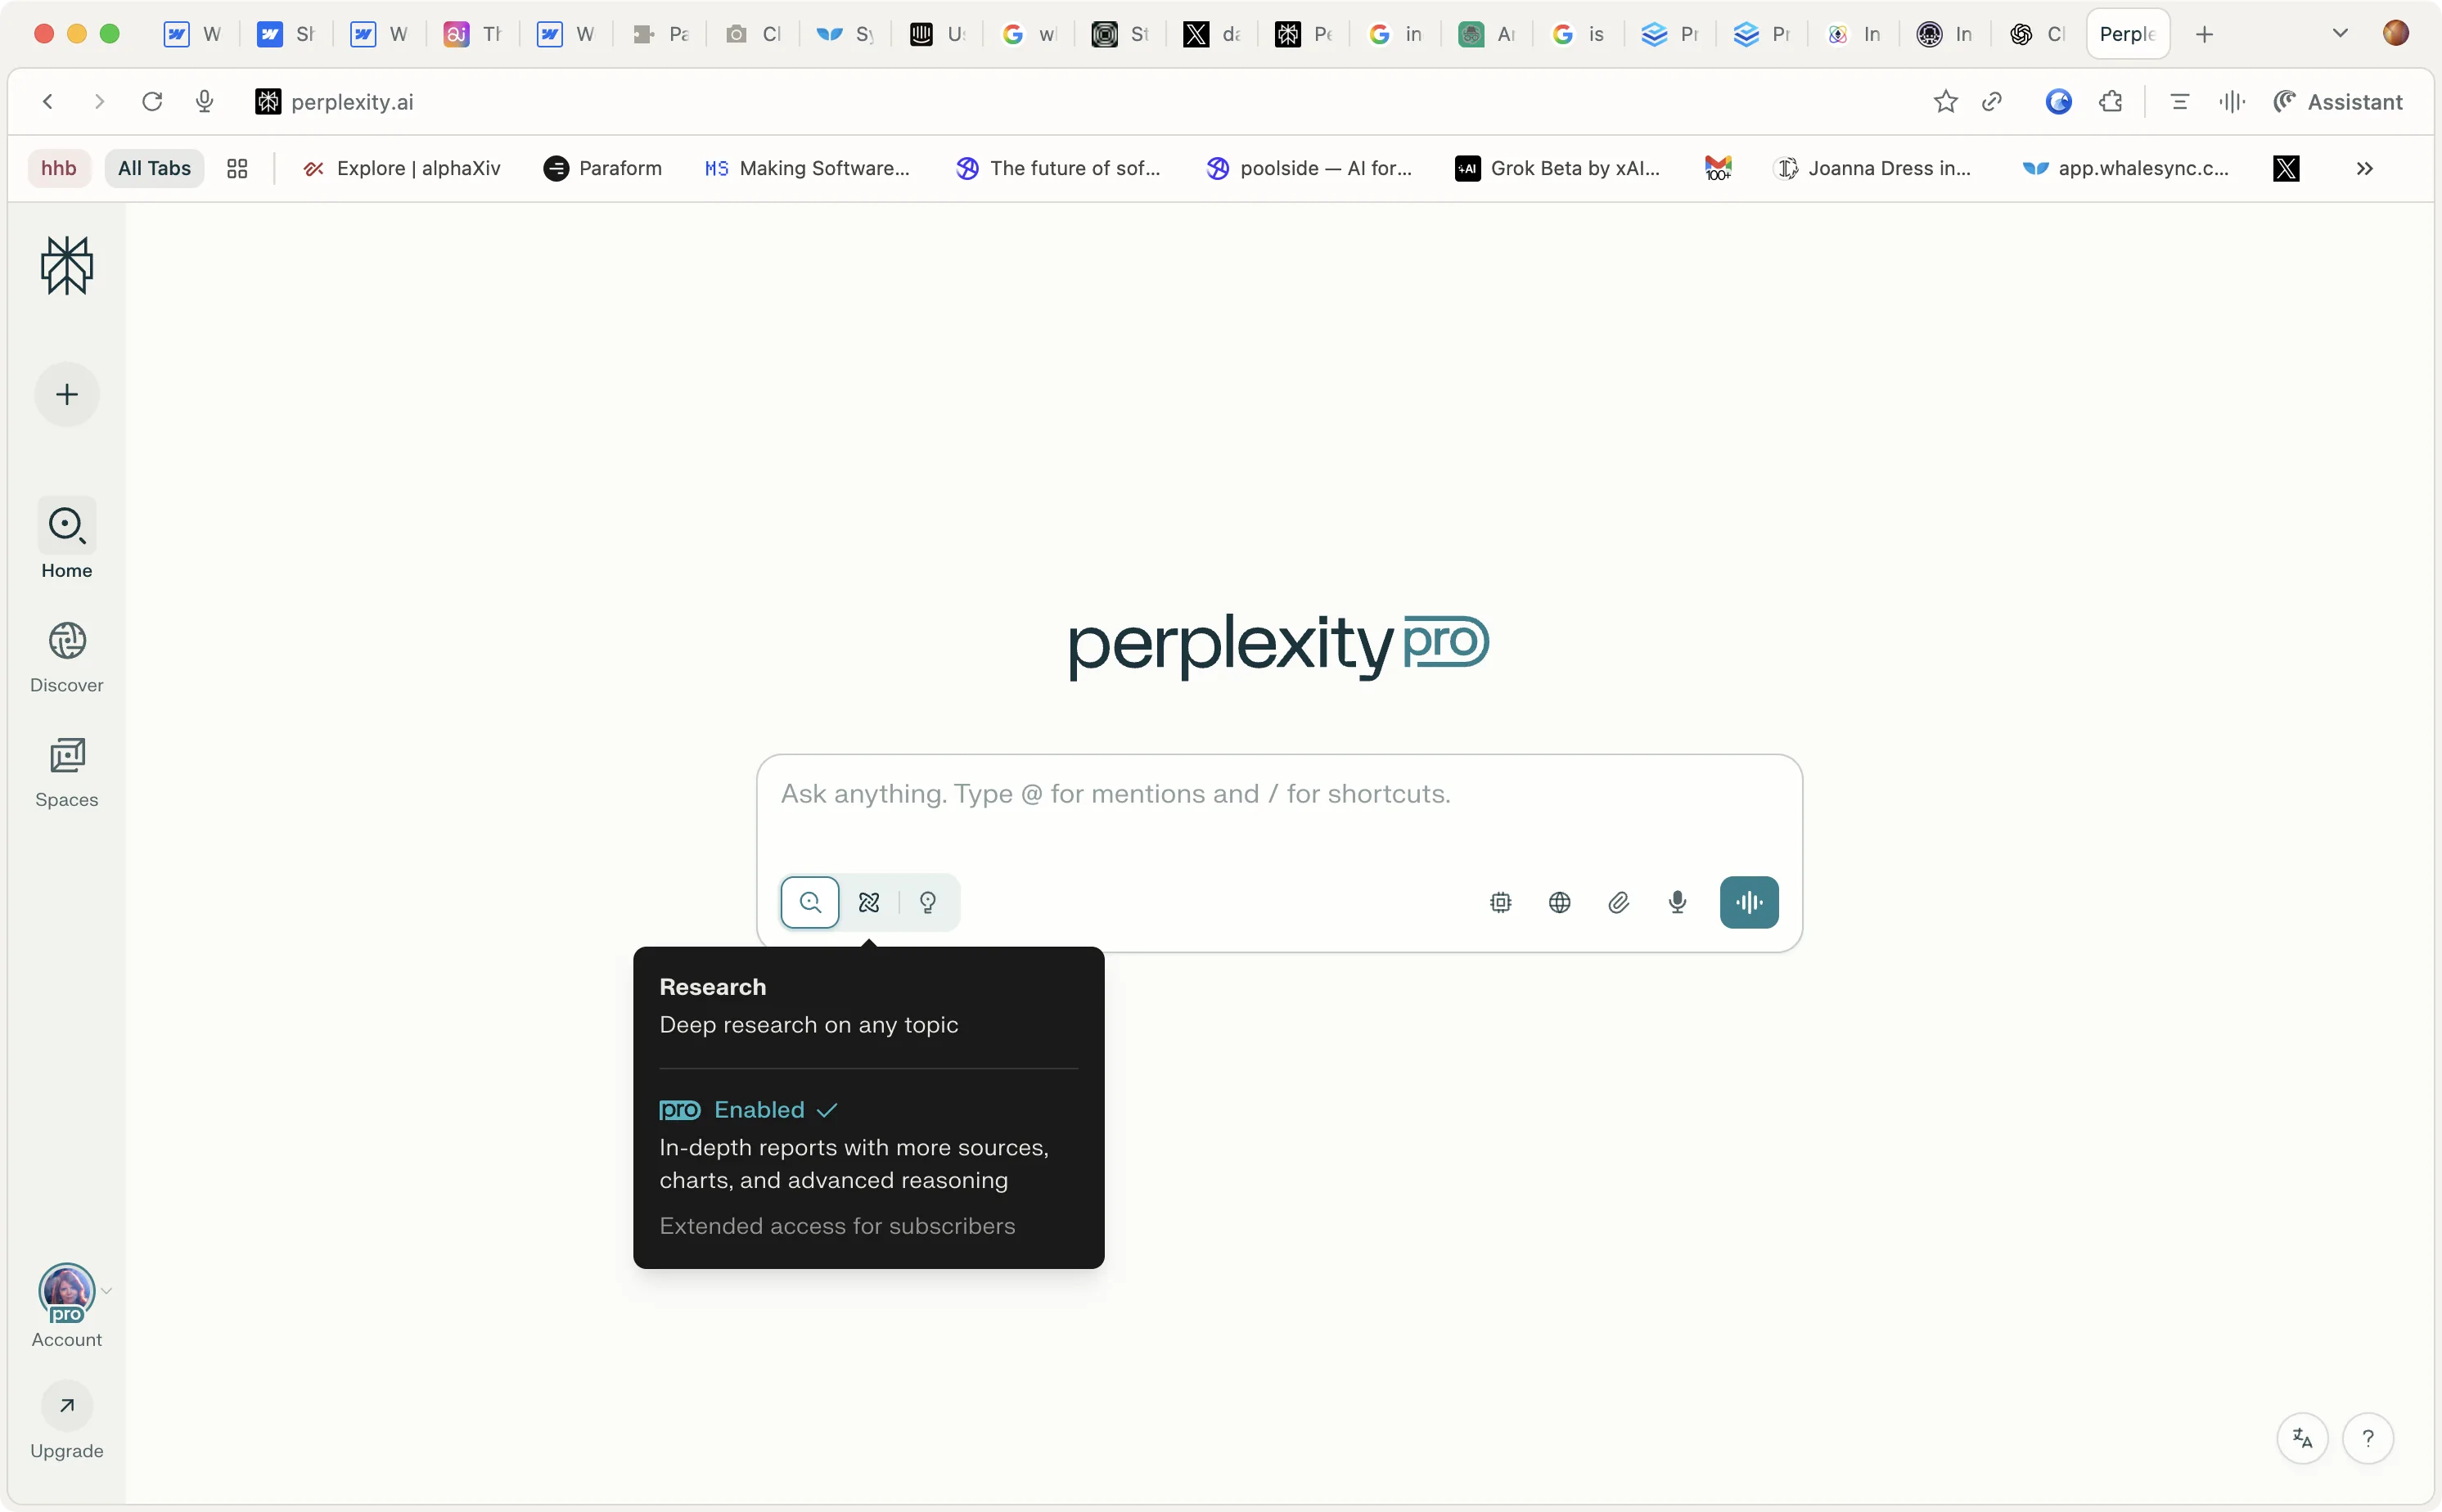The height and width of the screenshot is (1512, 2442).
Task: Enable Research mode toggle
Action: click(x=869, y=903)
